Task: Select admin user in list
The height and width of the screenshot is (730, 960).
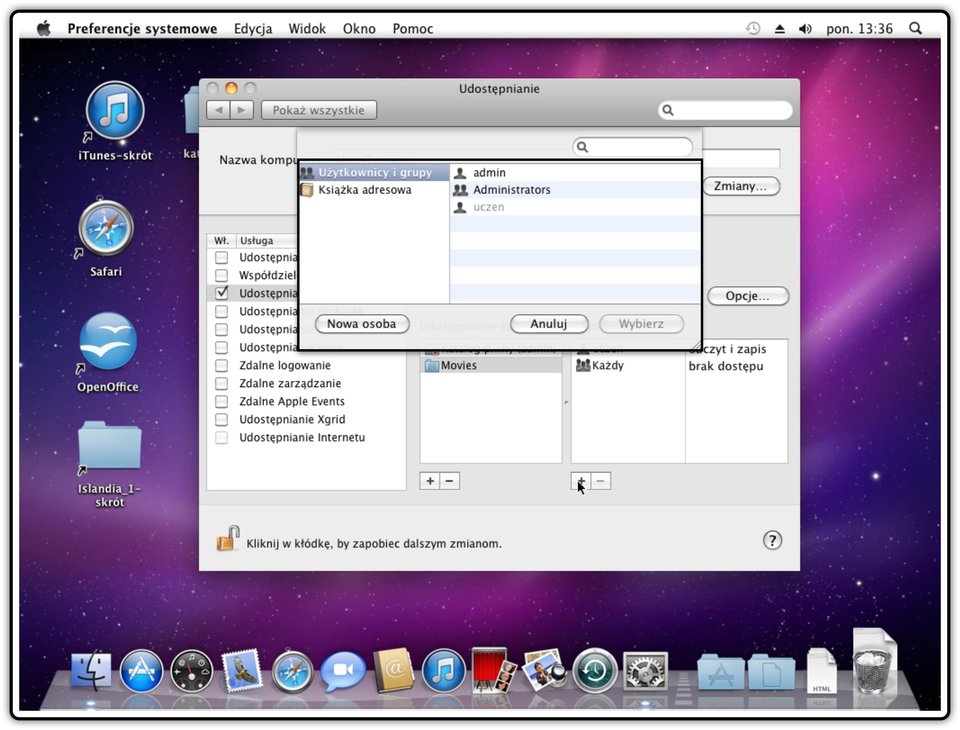Action: tap(575, 173)
